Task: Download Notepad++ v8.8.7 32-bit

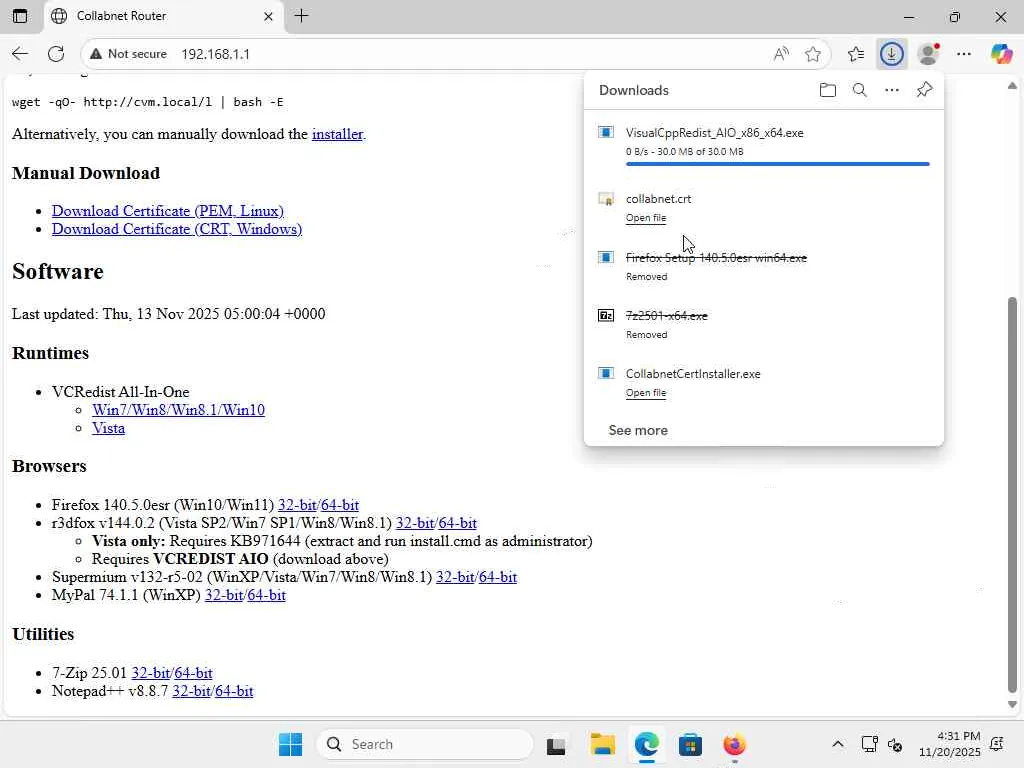Action: pyautogui.click(x=191, y=691)
